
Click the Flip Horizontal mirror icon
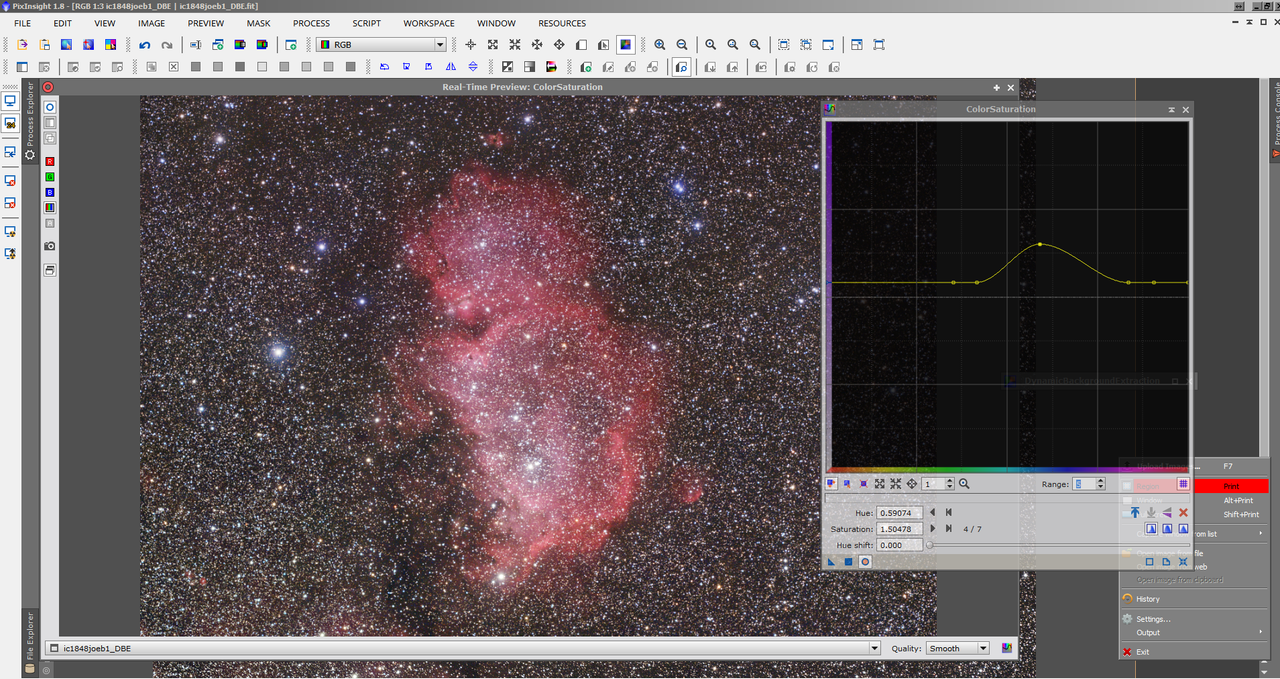(450, 67)
